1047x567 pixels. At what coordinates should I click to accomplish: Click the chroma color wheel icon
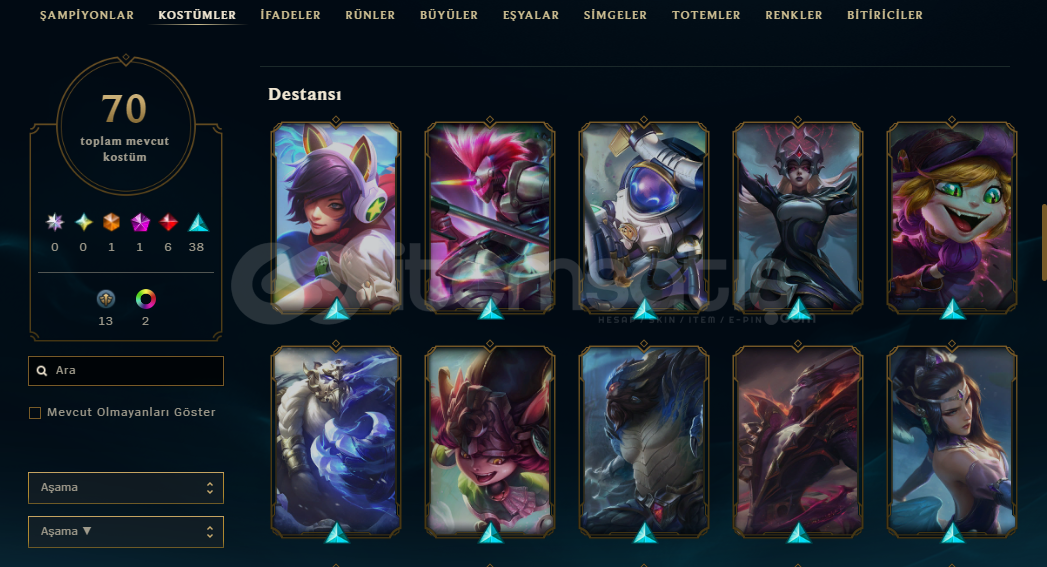coord(146,299)
